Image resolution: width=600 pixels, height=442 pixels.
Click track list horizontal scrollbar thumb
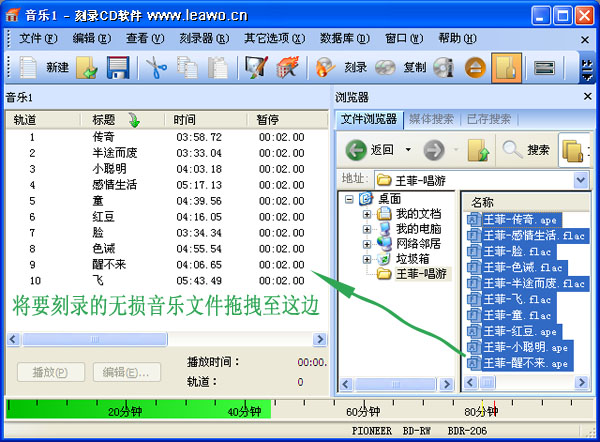[x=95, y=339]
